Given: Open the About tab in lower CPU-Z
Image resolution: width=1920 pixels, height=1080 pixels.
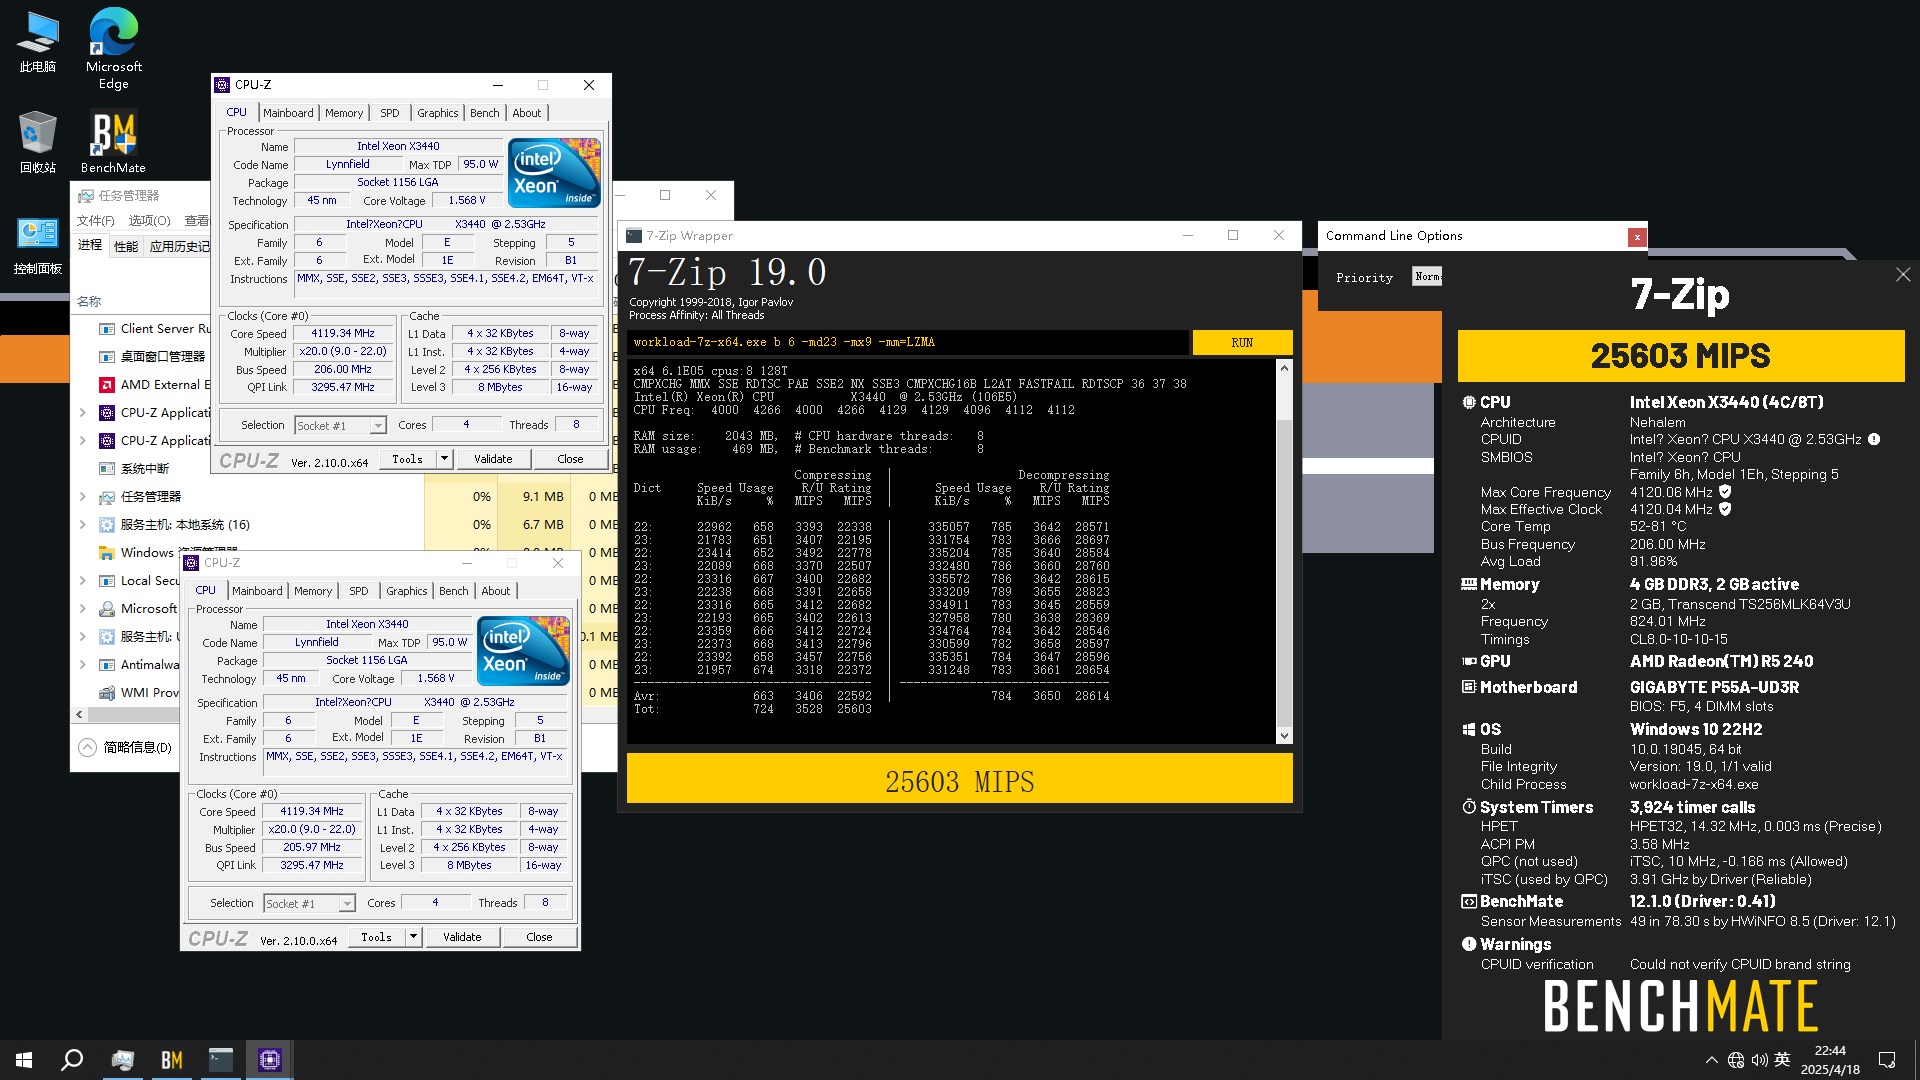Looking at the screenshot, I should click(x=496, y=591).
